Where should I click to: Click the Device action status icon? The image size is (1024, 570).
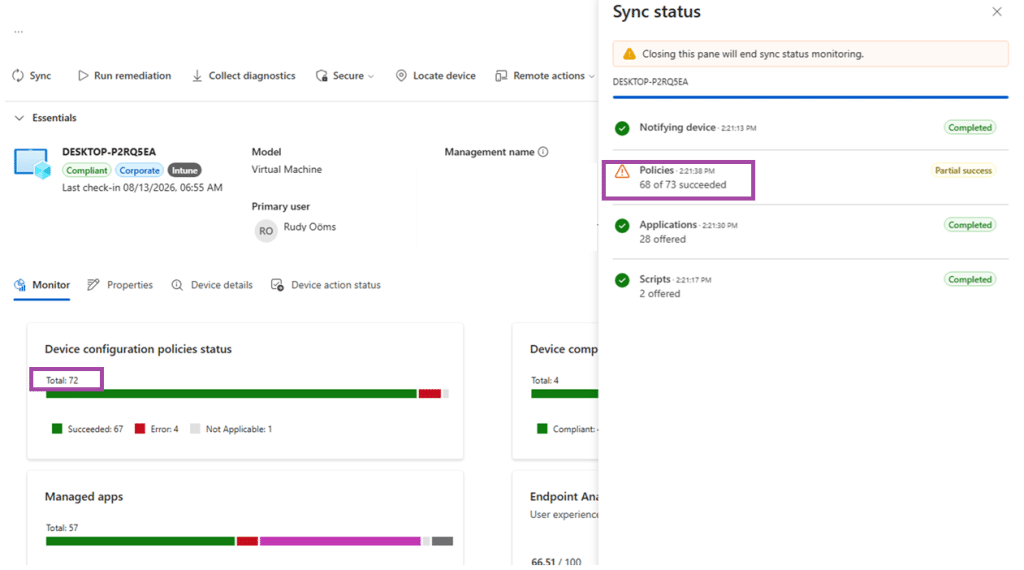(277, 285)
